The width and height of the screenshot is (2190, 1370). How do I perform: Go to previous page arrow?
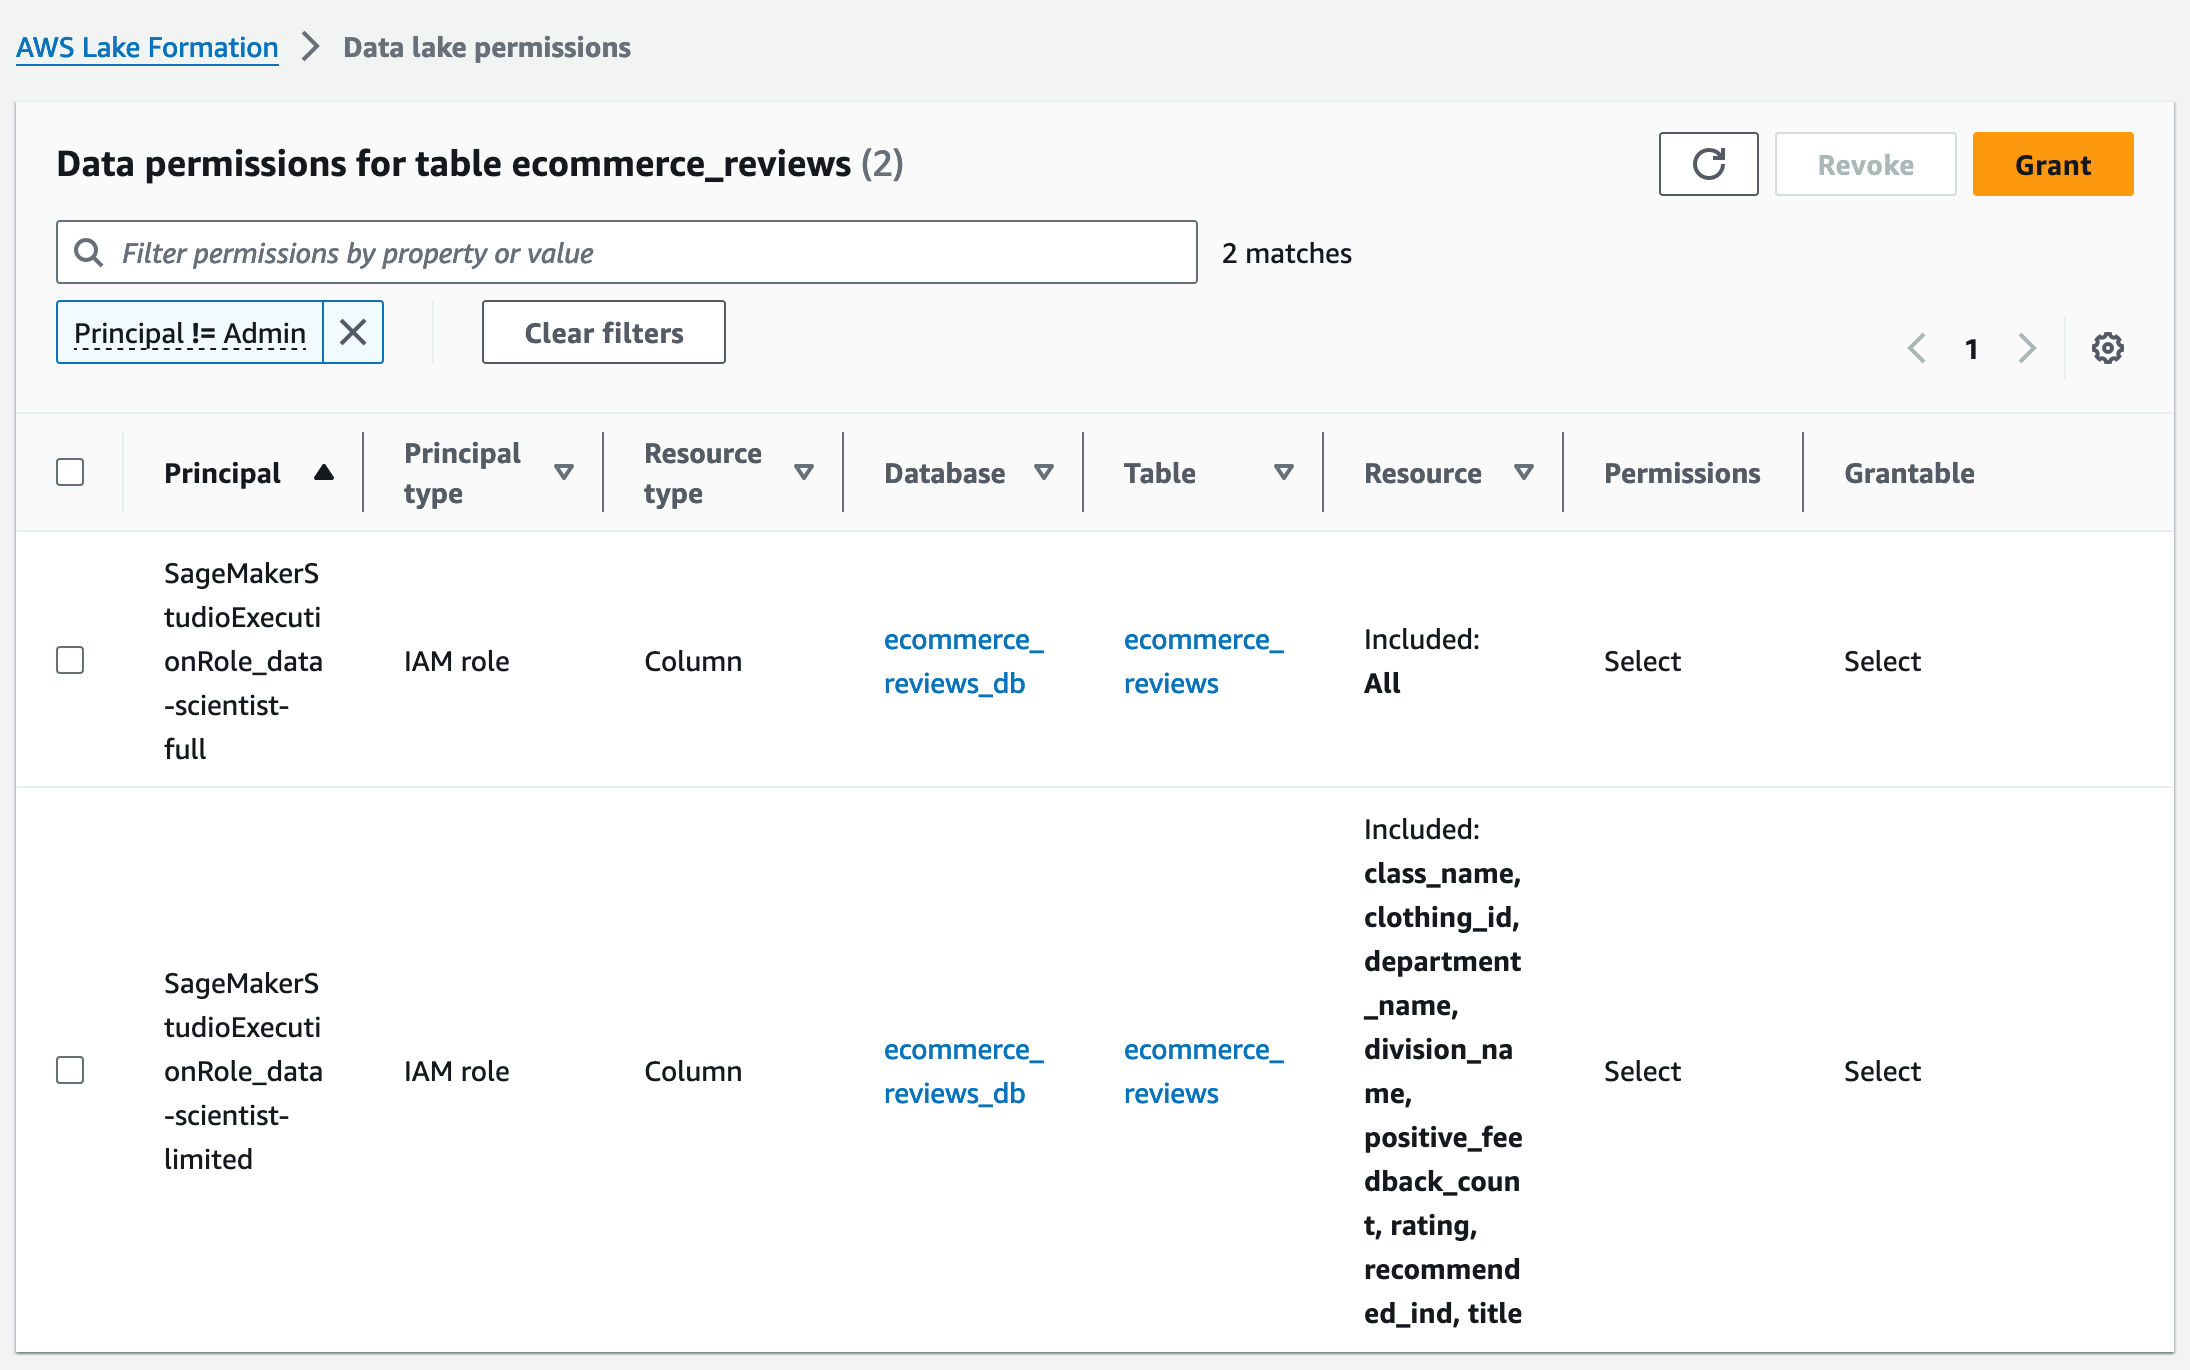click(1916, 348)
